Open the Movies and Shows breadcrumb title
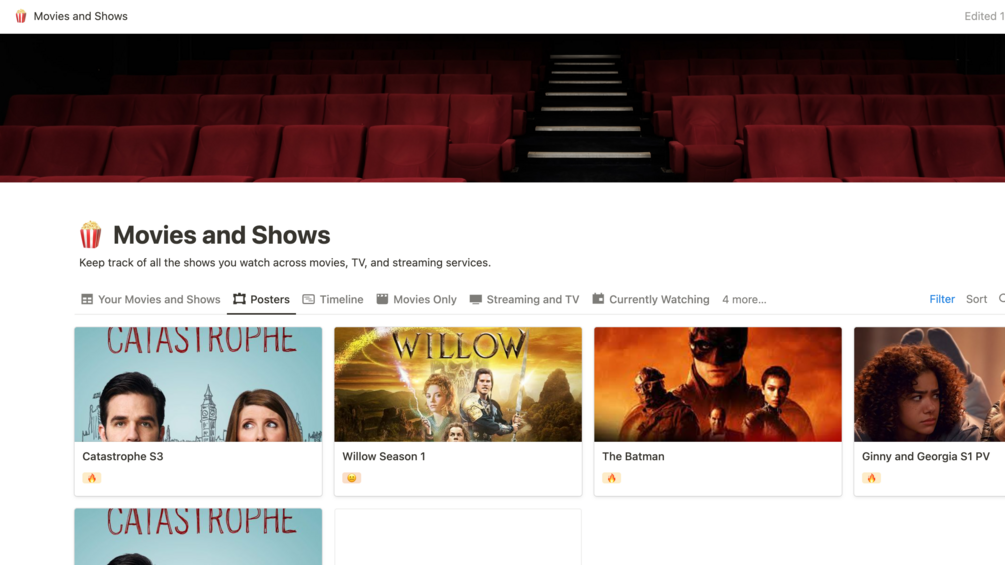The image size is (1005, 565). coord(80,16)
